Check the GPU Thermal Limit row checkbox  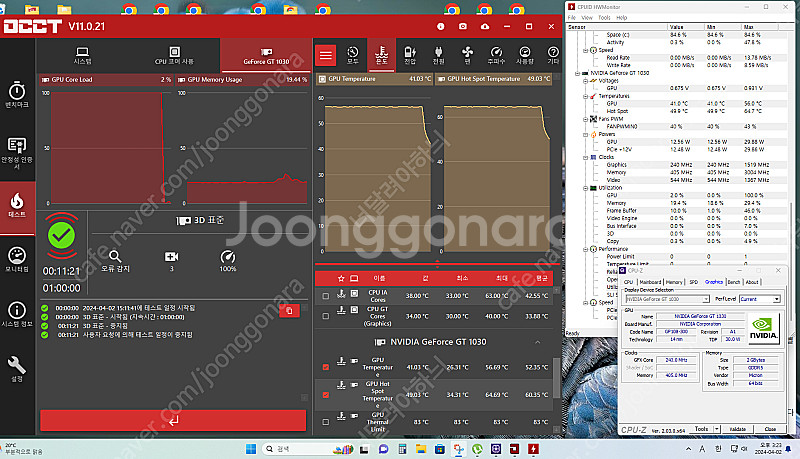326,422
